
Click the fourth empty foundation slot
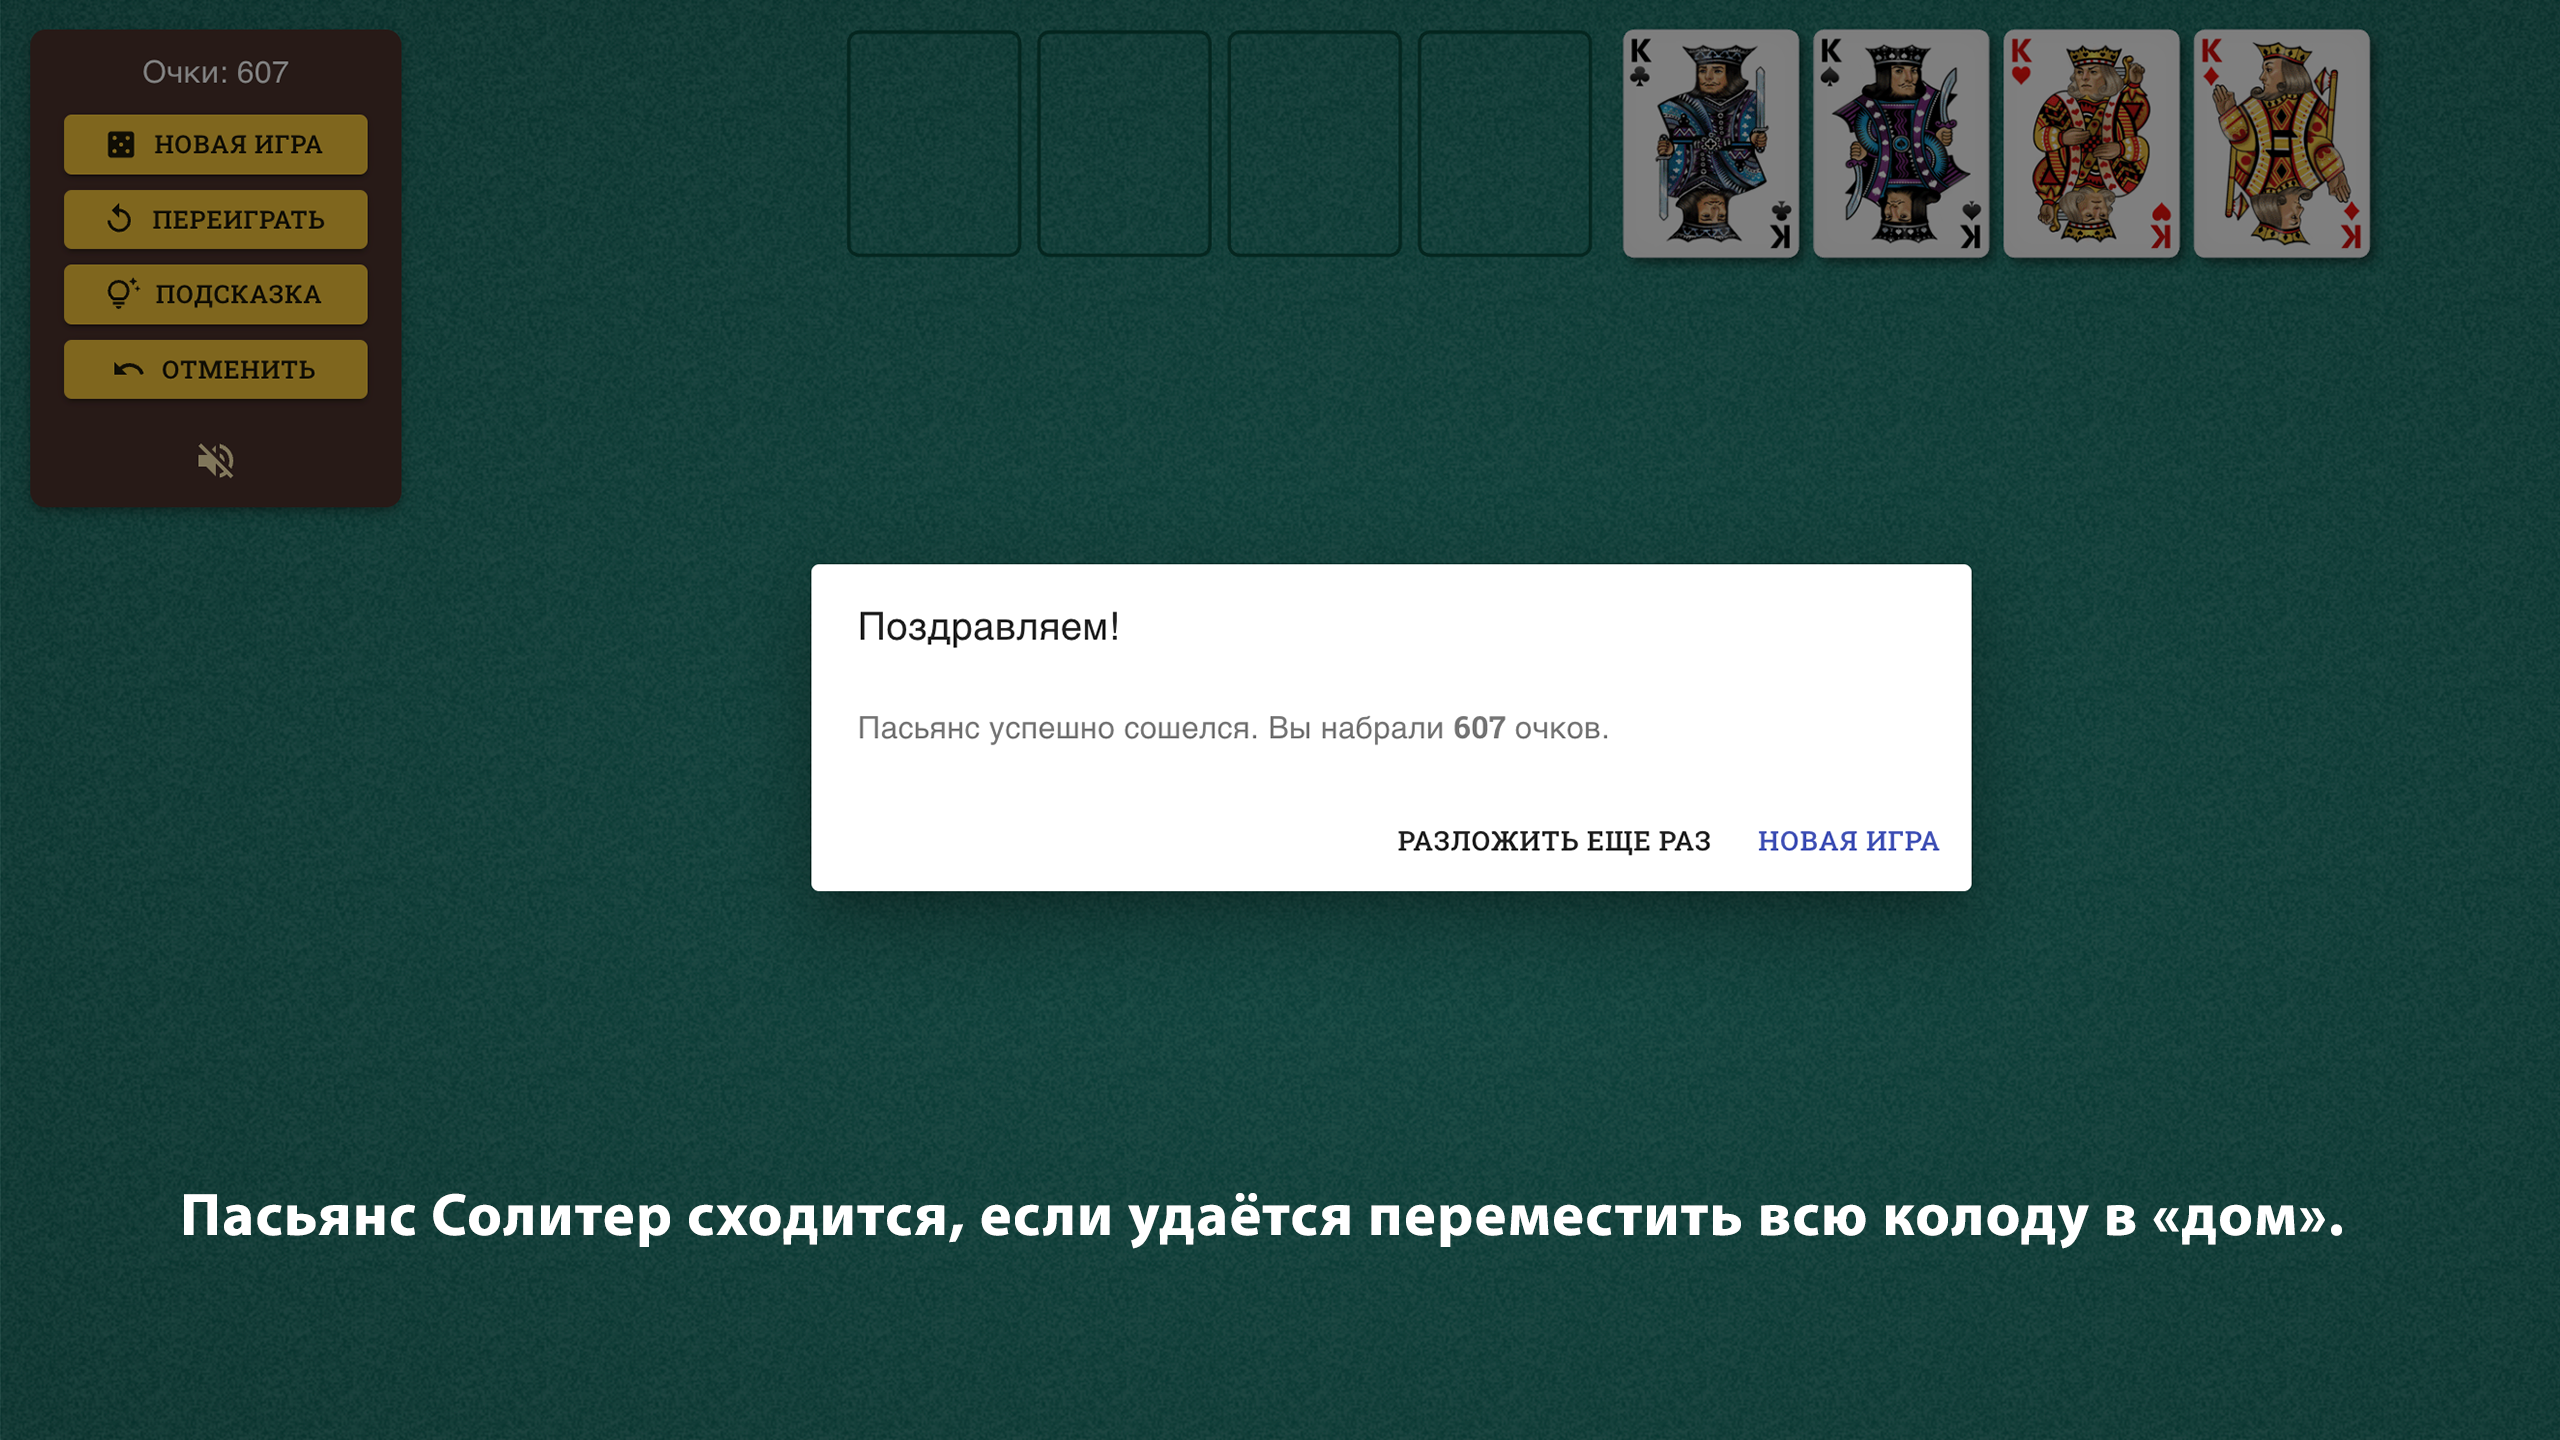[x=1503, y=146]
